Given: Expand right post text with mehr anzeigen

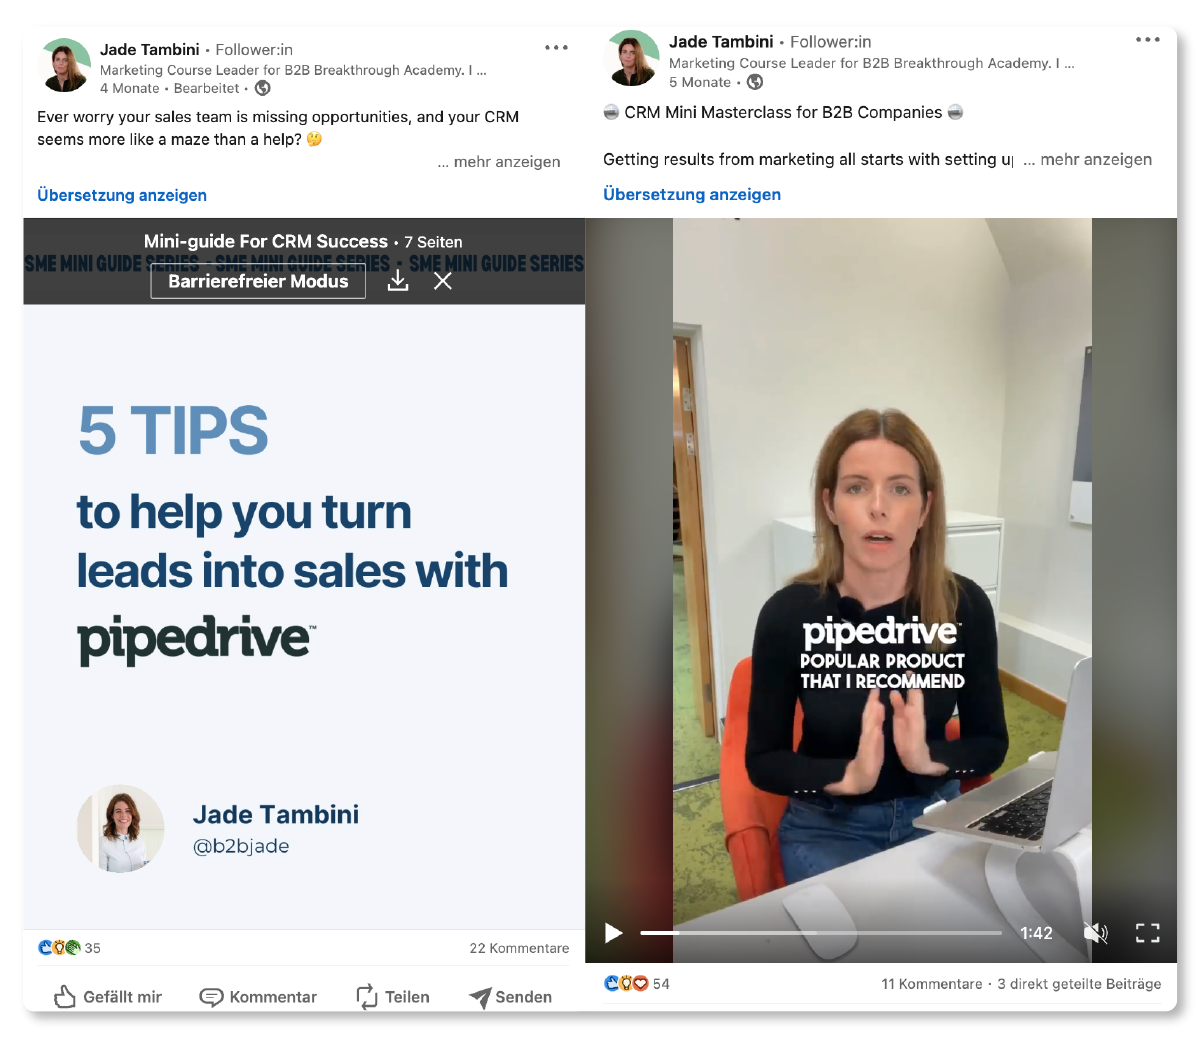Looking at the screenshot, I should pos(1088,159).
